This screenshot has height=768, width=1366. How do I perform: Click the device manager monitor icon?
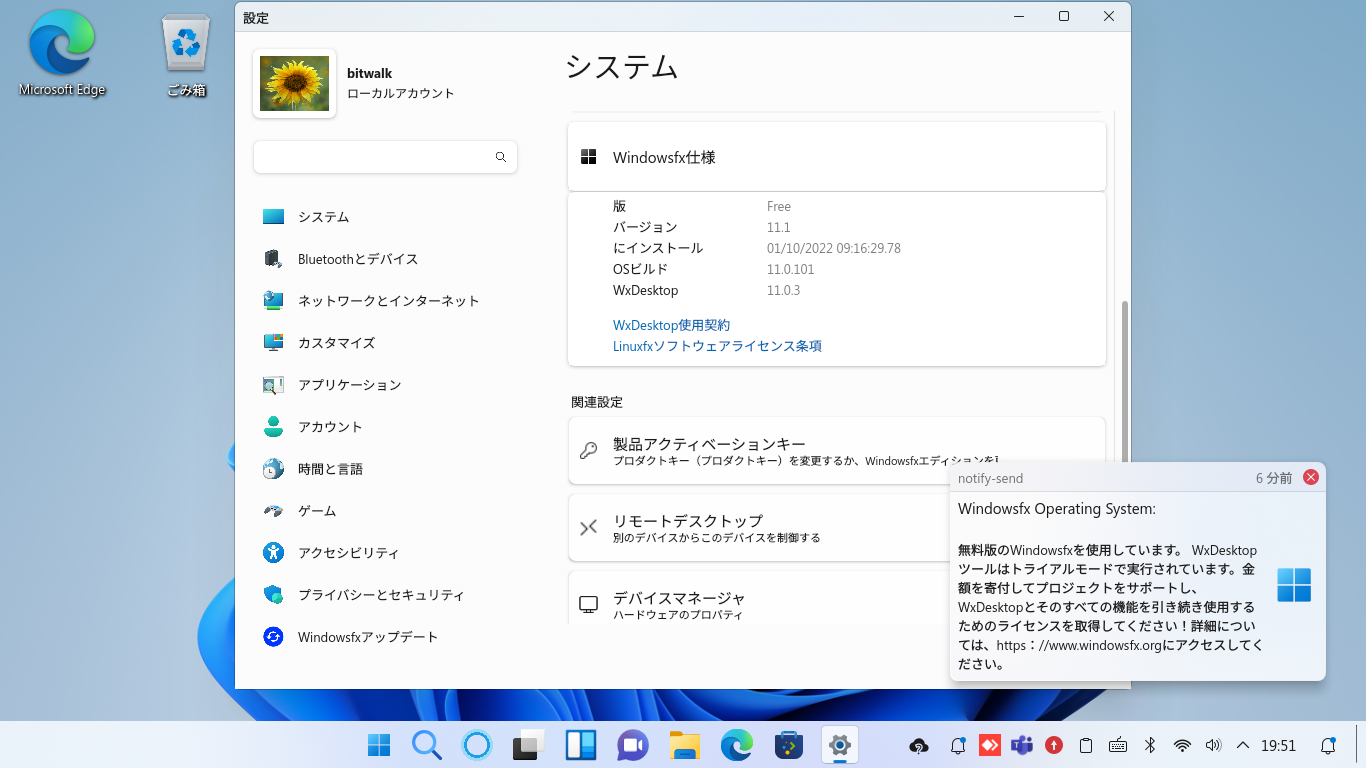[x=588, y=604]
